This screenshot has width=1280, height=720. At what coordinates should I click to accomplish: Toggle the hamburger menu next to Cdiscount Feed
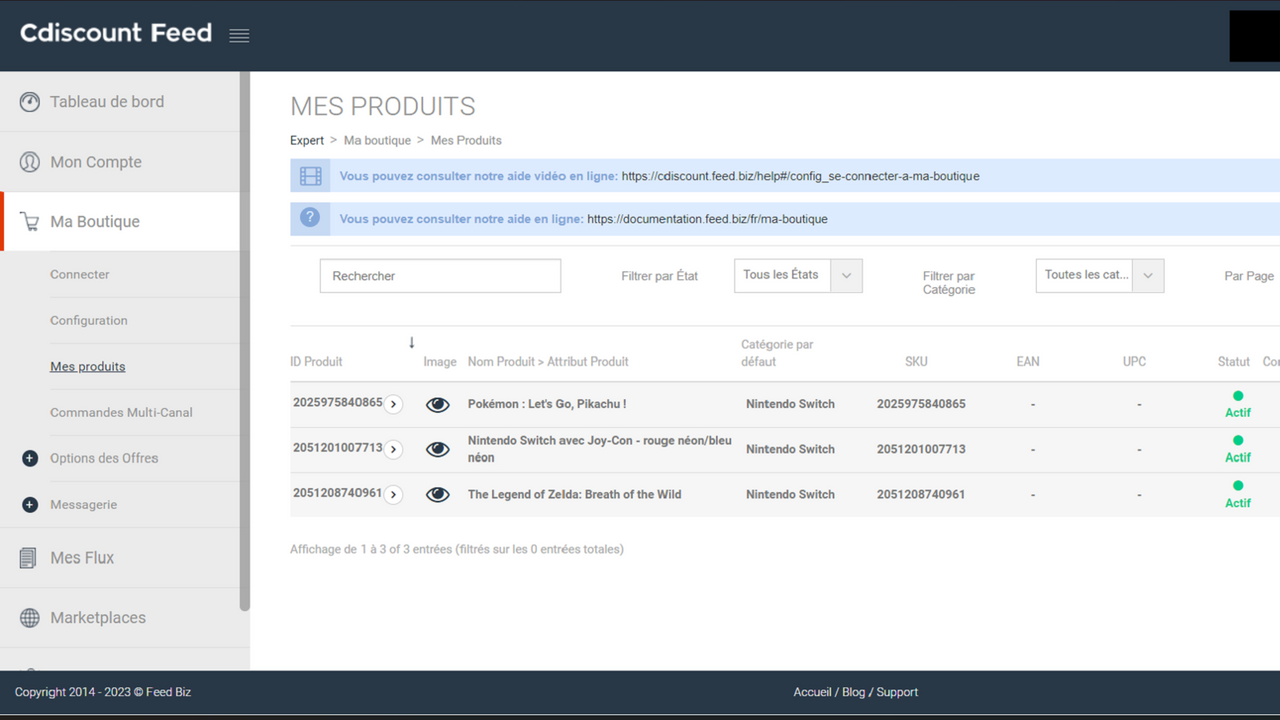click(239, 36)
